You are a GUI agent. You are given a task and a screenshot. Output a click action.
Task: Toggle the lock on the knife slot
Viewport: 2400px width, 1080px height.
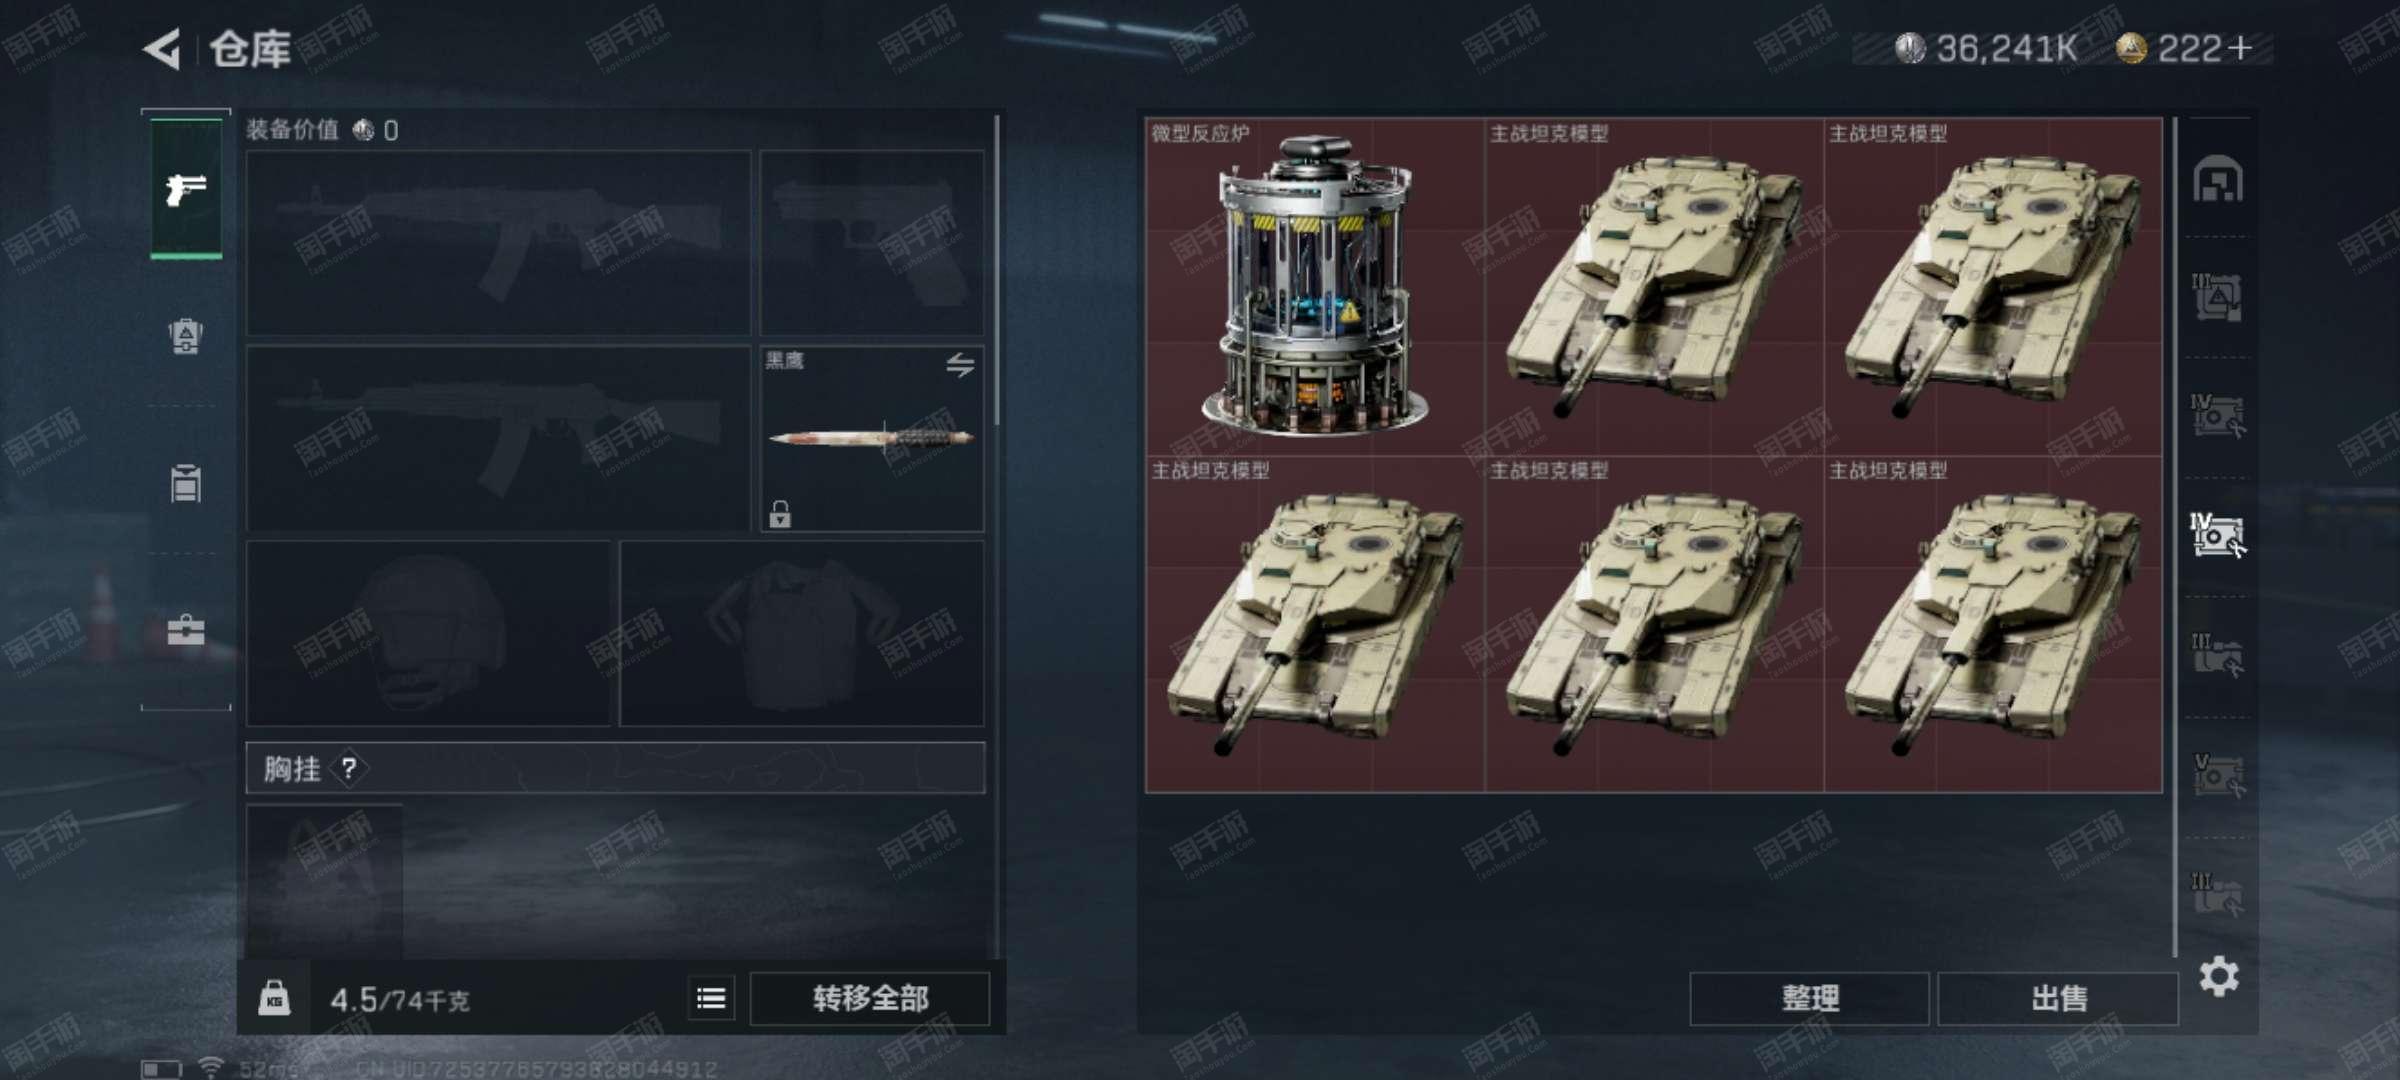tap(780, 514)
